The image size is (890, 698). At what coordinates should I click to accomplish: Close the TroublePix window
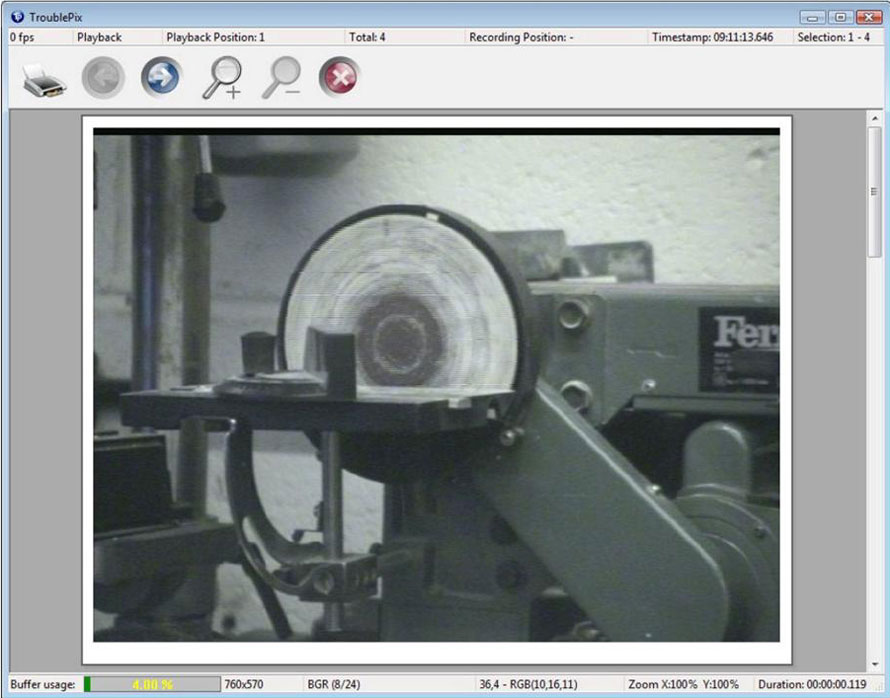point(868,18)
